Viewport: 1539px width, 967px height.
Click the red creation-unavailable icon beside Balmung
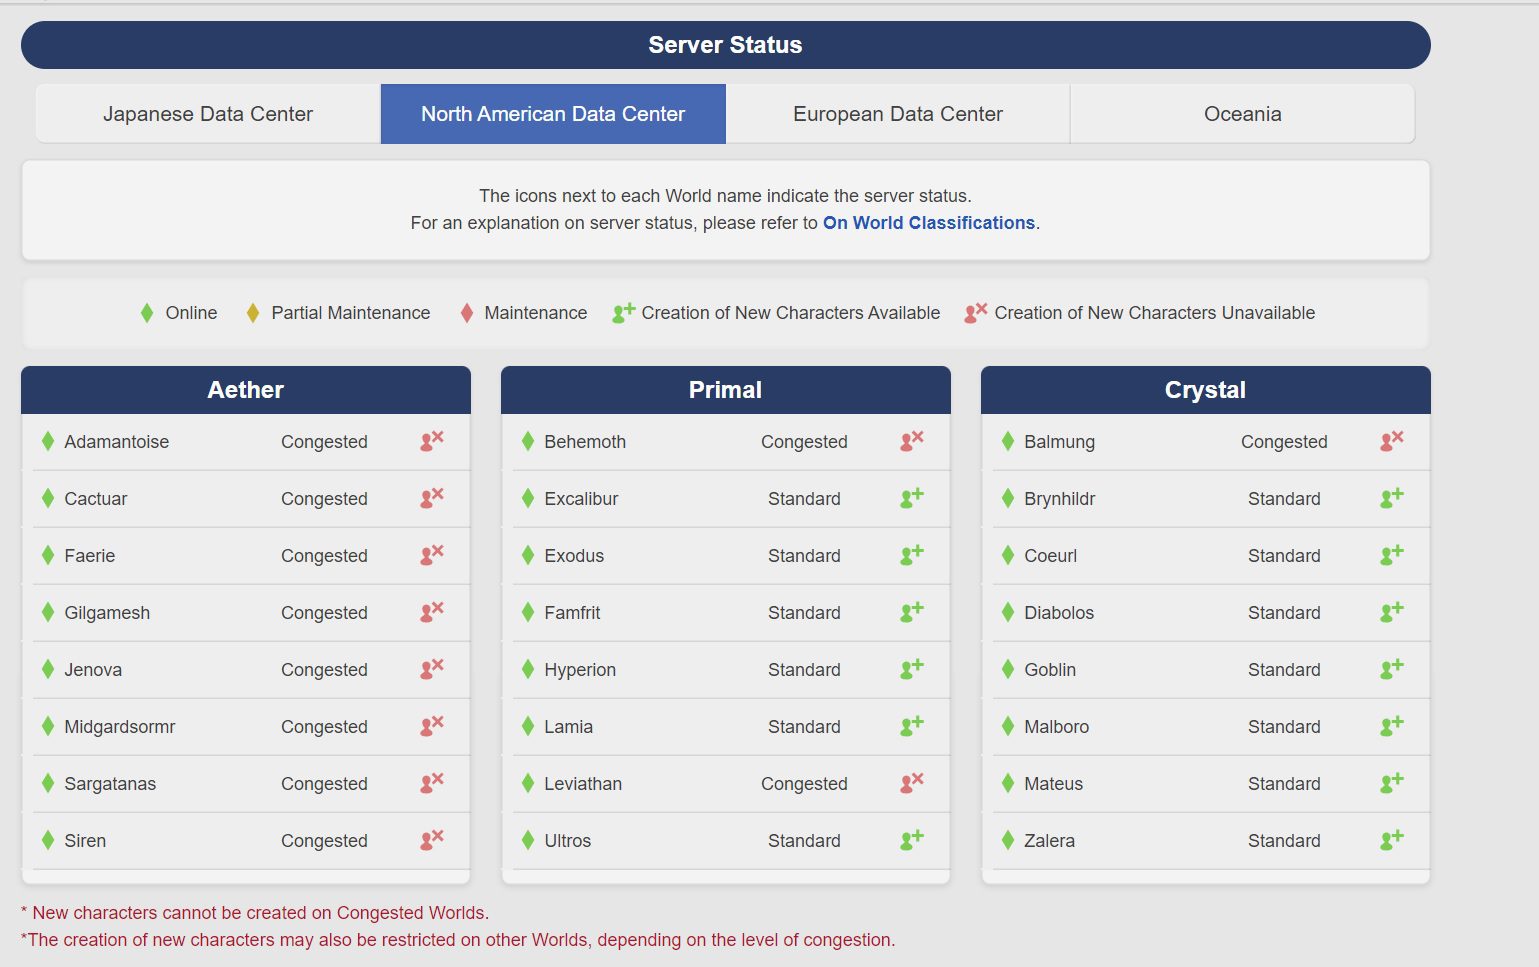click(1391, 441)
